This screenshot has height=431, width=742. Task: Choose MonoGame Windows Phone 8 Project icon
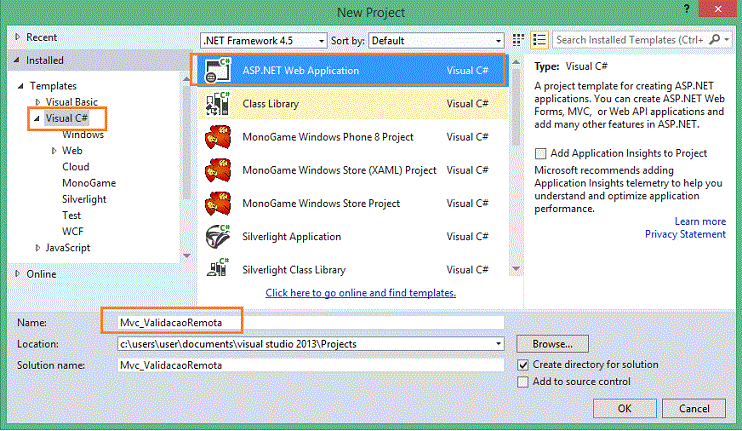pyautogui.click(x=218, y=137)
